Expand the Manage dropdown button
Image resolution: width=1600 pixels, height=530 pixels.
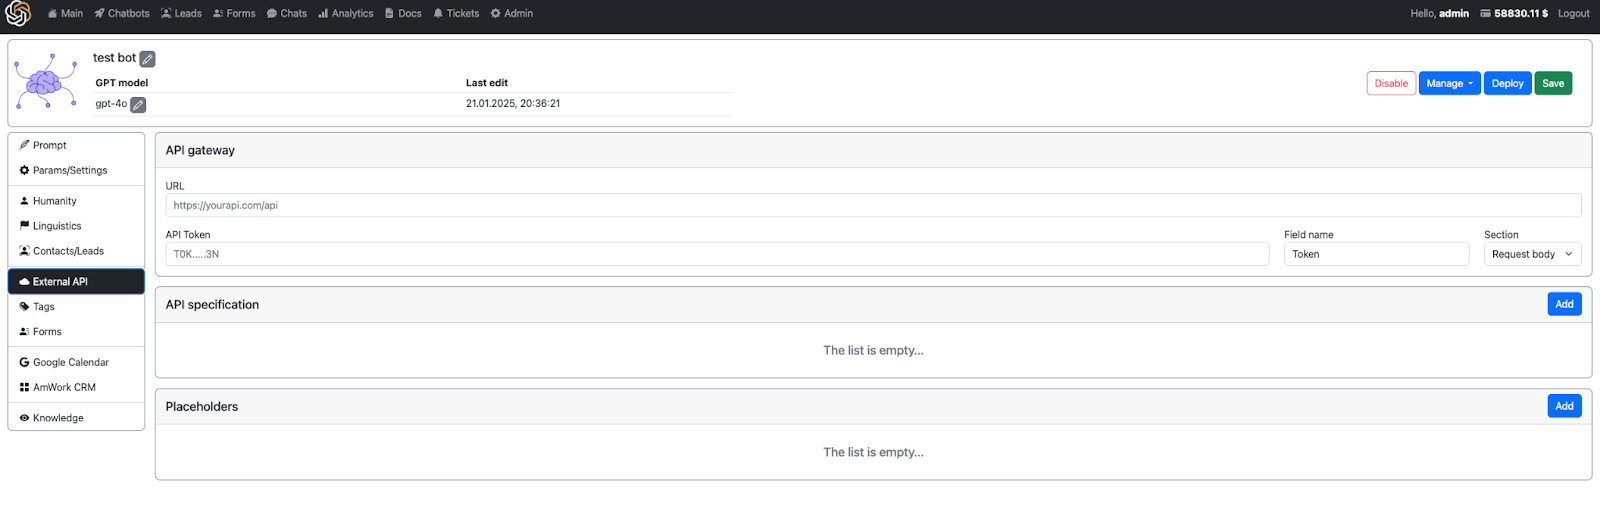1449,83
